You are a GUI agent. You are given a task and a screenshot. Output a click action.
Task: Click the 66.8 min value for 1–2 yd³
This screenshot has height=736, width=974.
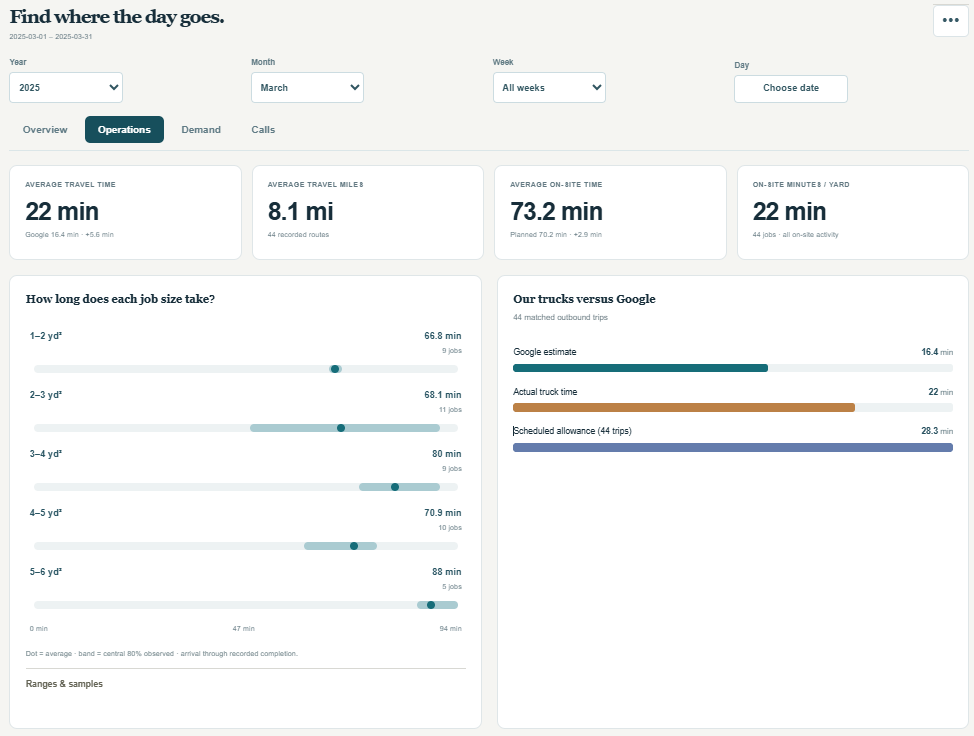click(442, 335)
